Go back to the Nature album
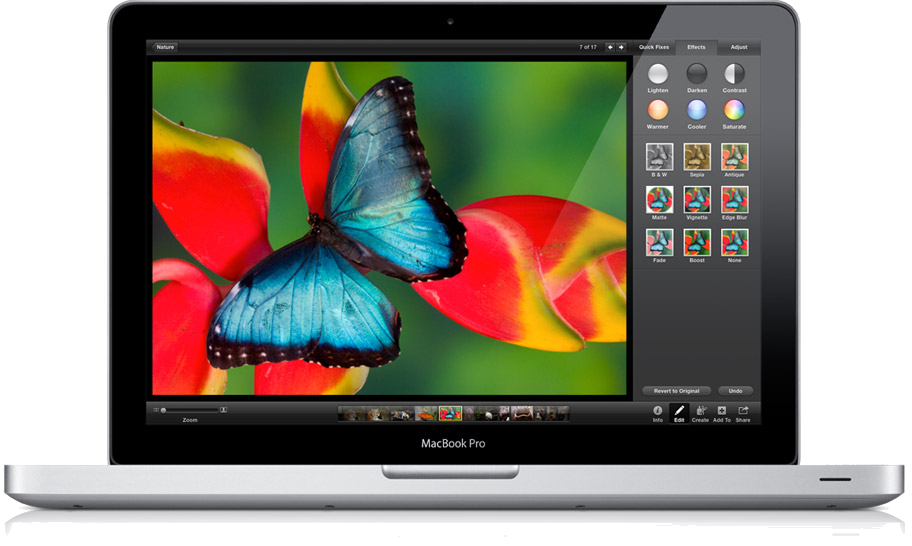Viewport: 912px width, 546px height. (x=165, y=47)
